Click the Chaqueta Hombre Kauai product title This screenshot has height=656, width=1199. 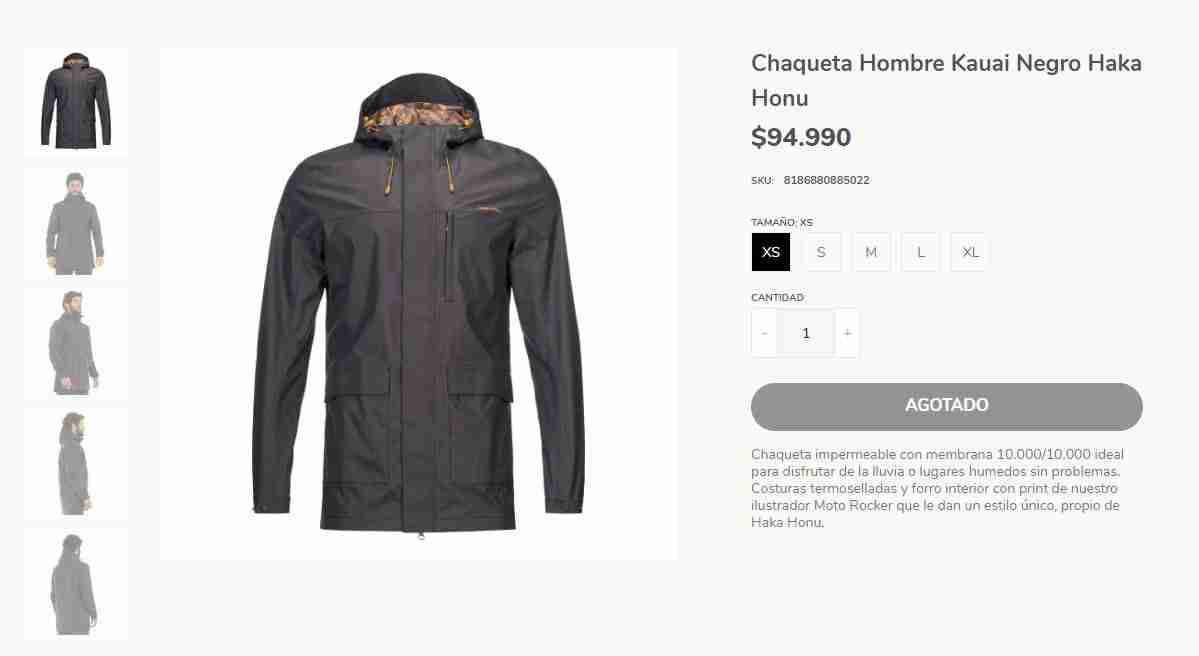point(947,80)
